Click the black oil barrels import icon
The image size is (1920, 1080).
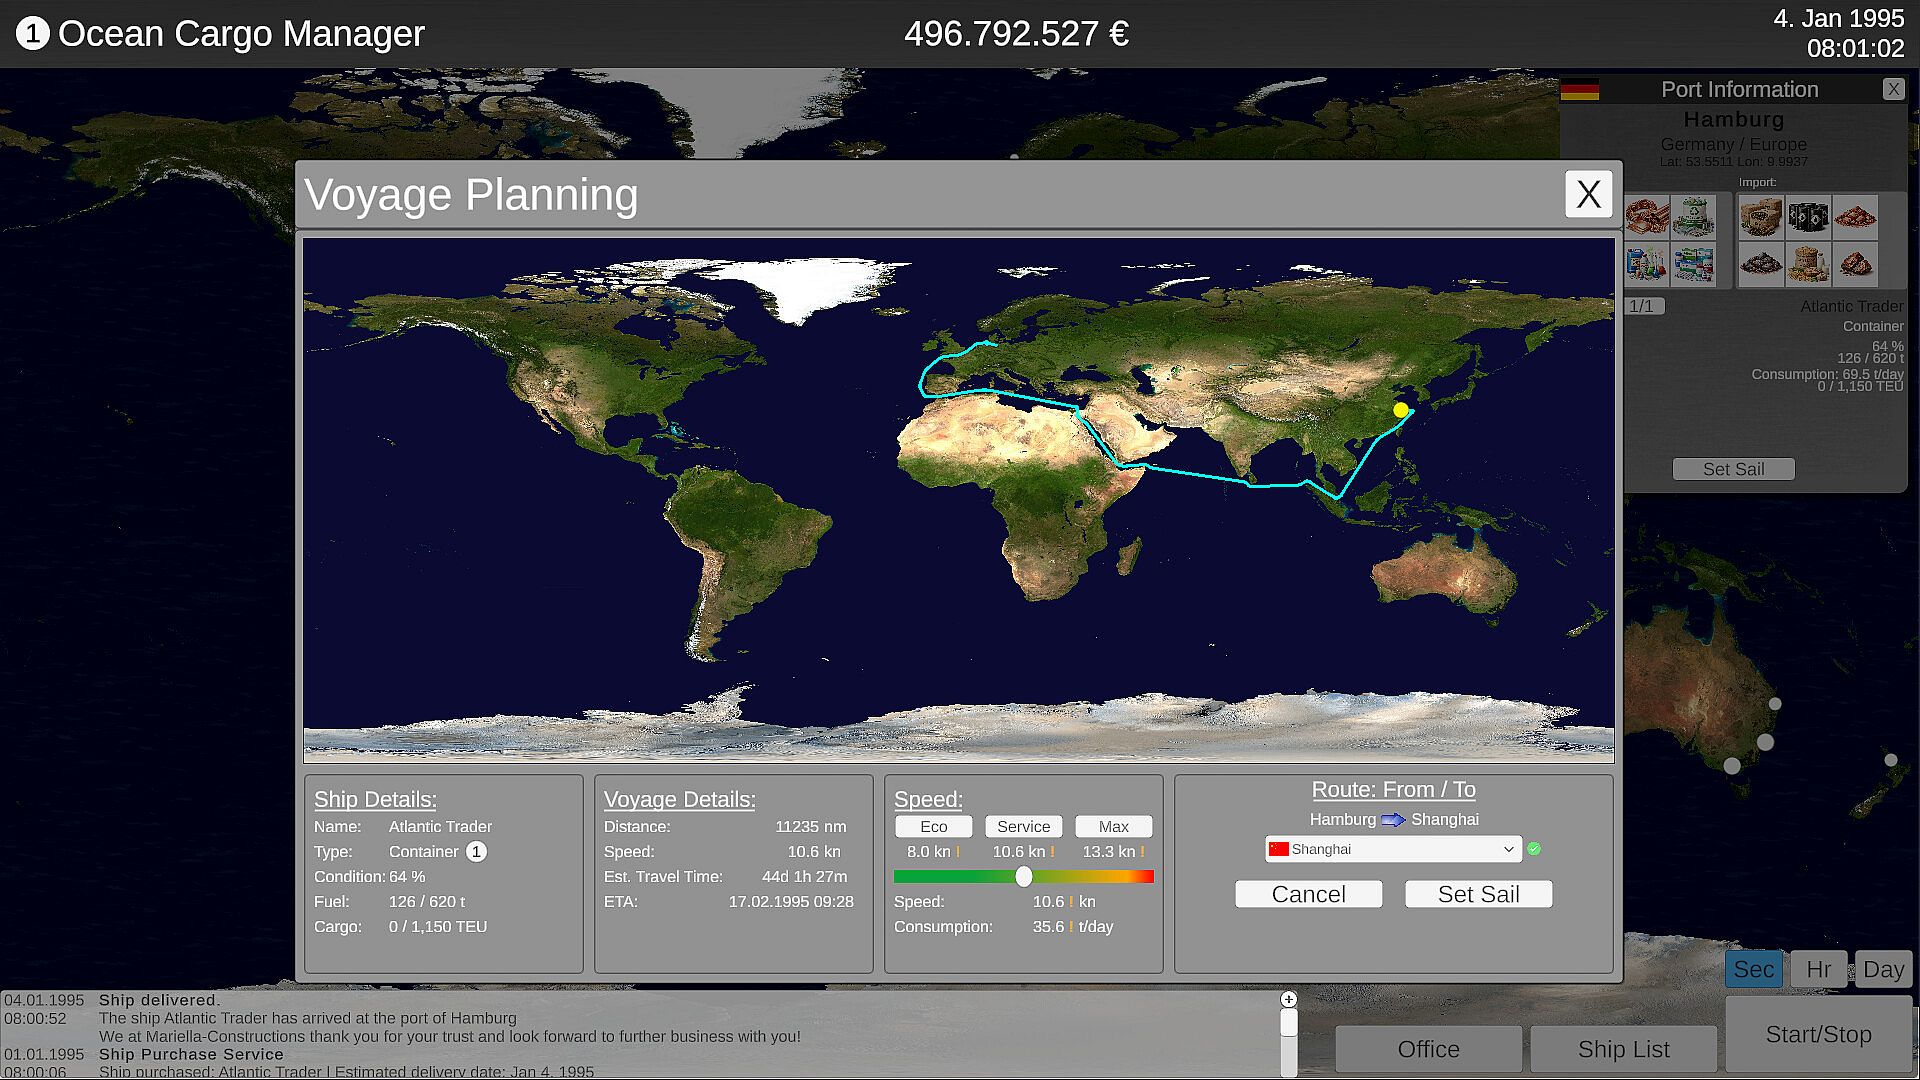[1808, 217]
